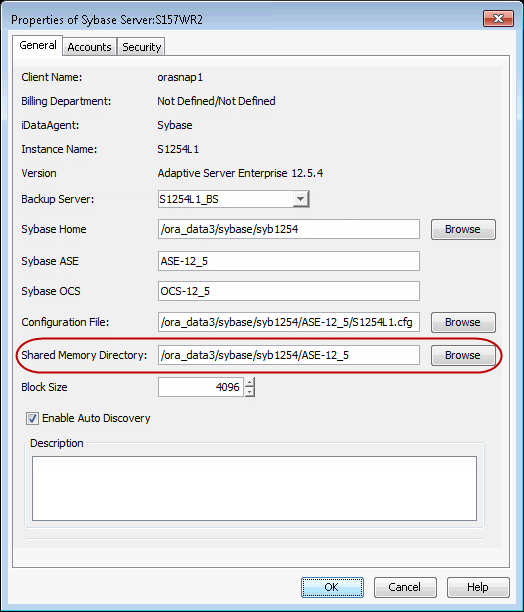This screenshot has width=524, height=612.
Task: Click the Sybase Home path field
Action: [289, 229]
